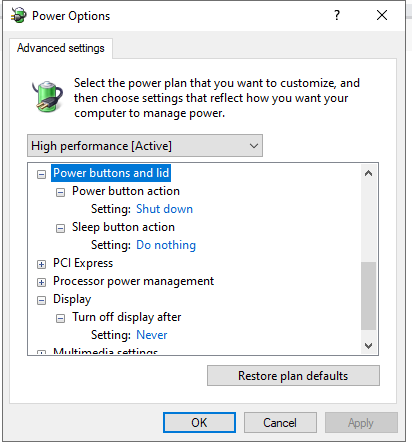Click the Power Options title bar icon
Screen dimensions: 412x446
pos(19,15)
